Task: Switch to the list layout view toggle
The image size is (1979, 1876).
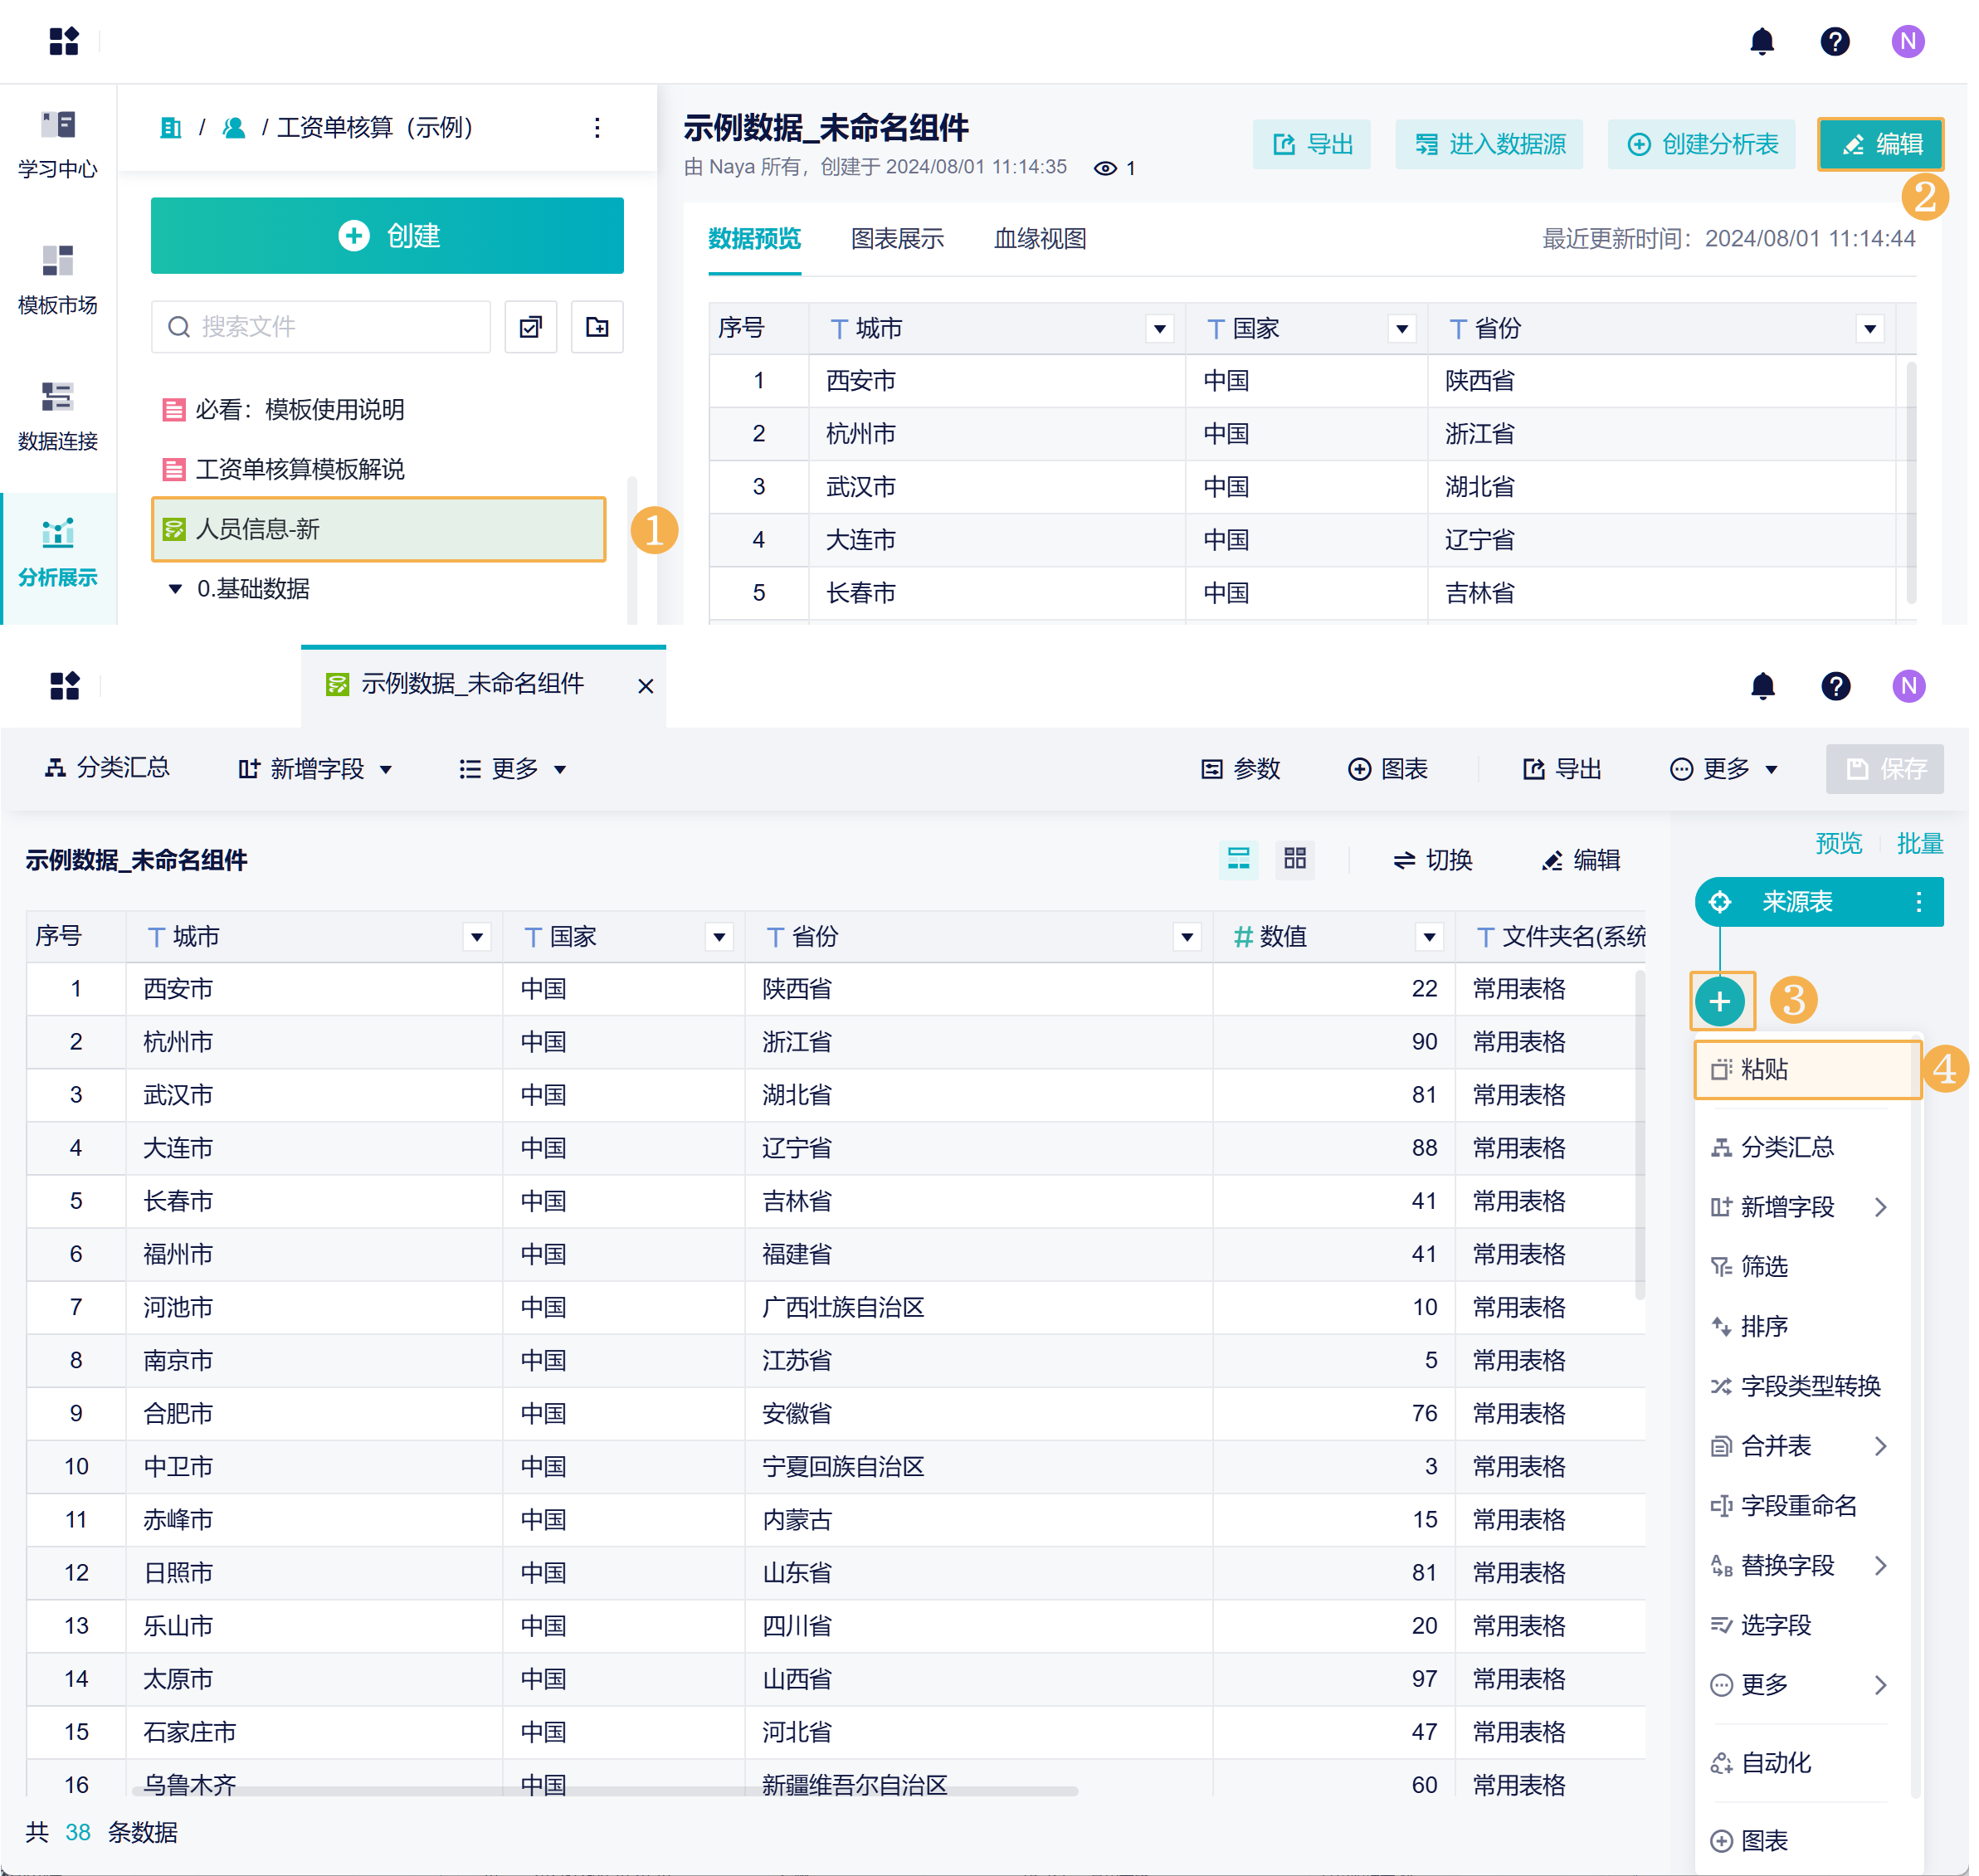Action: click(x=1238, y=859)
